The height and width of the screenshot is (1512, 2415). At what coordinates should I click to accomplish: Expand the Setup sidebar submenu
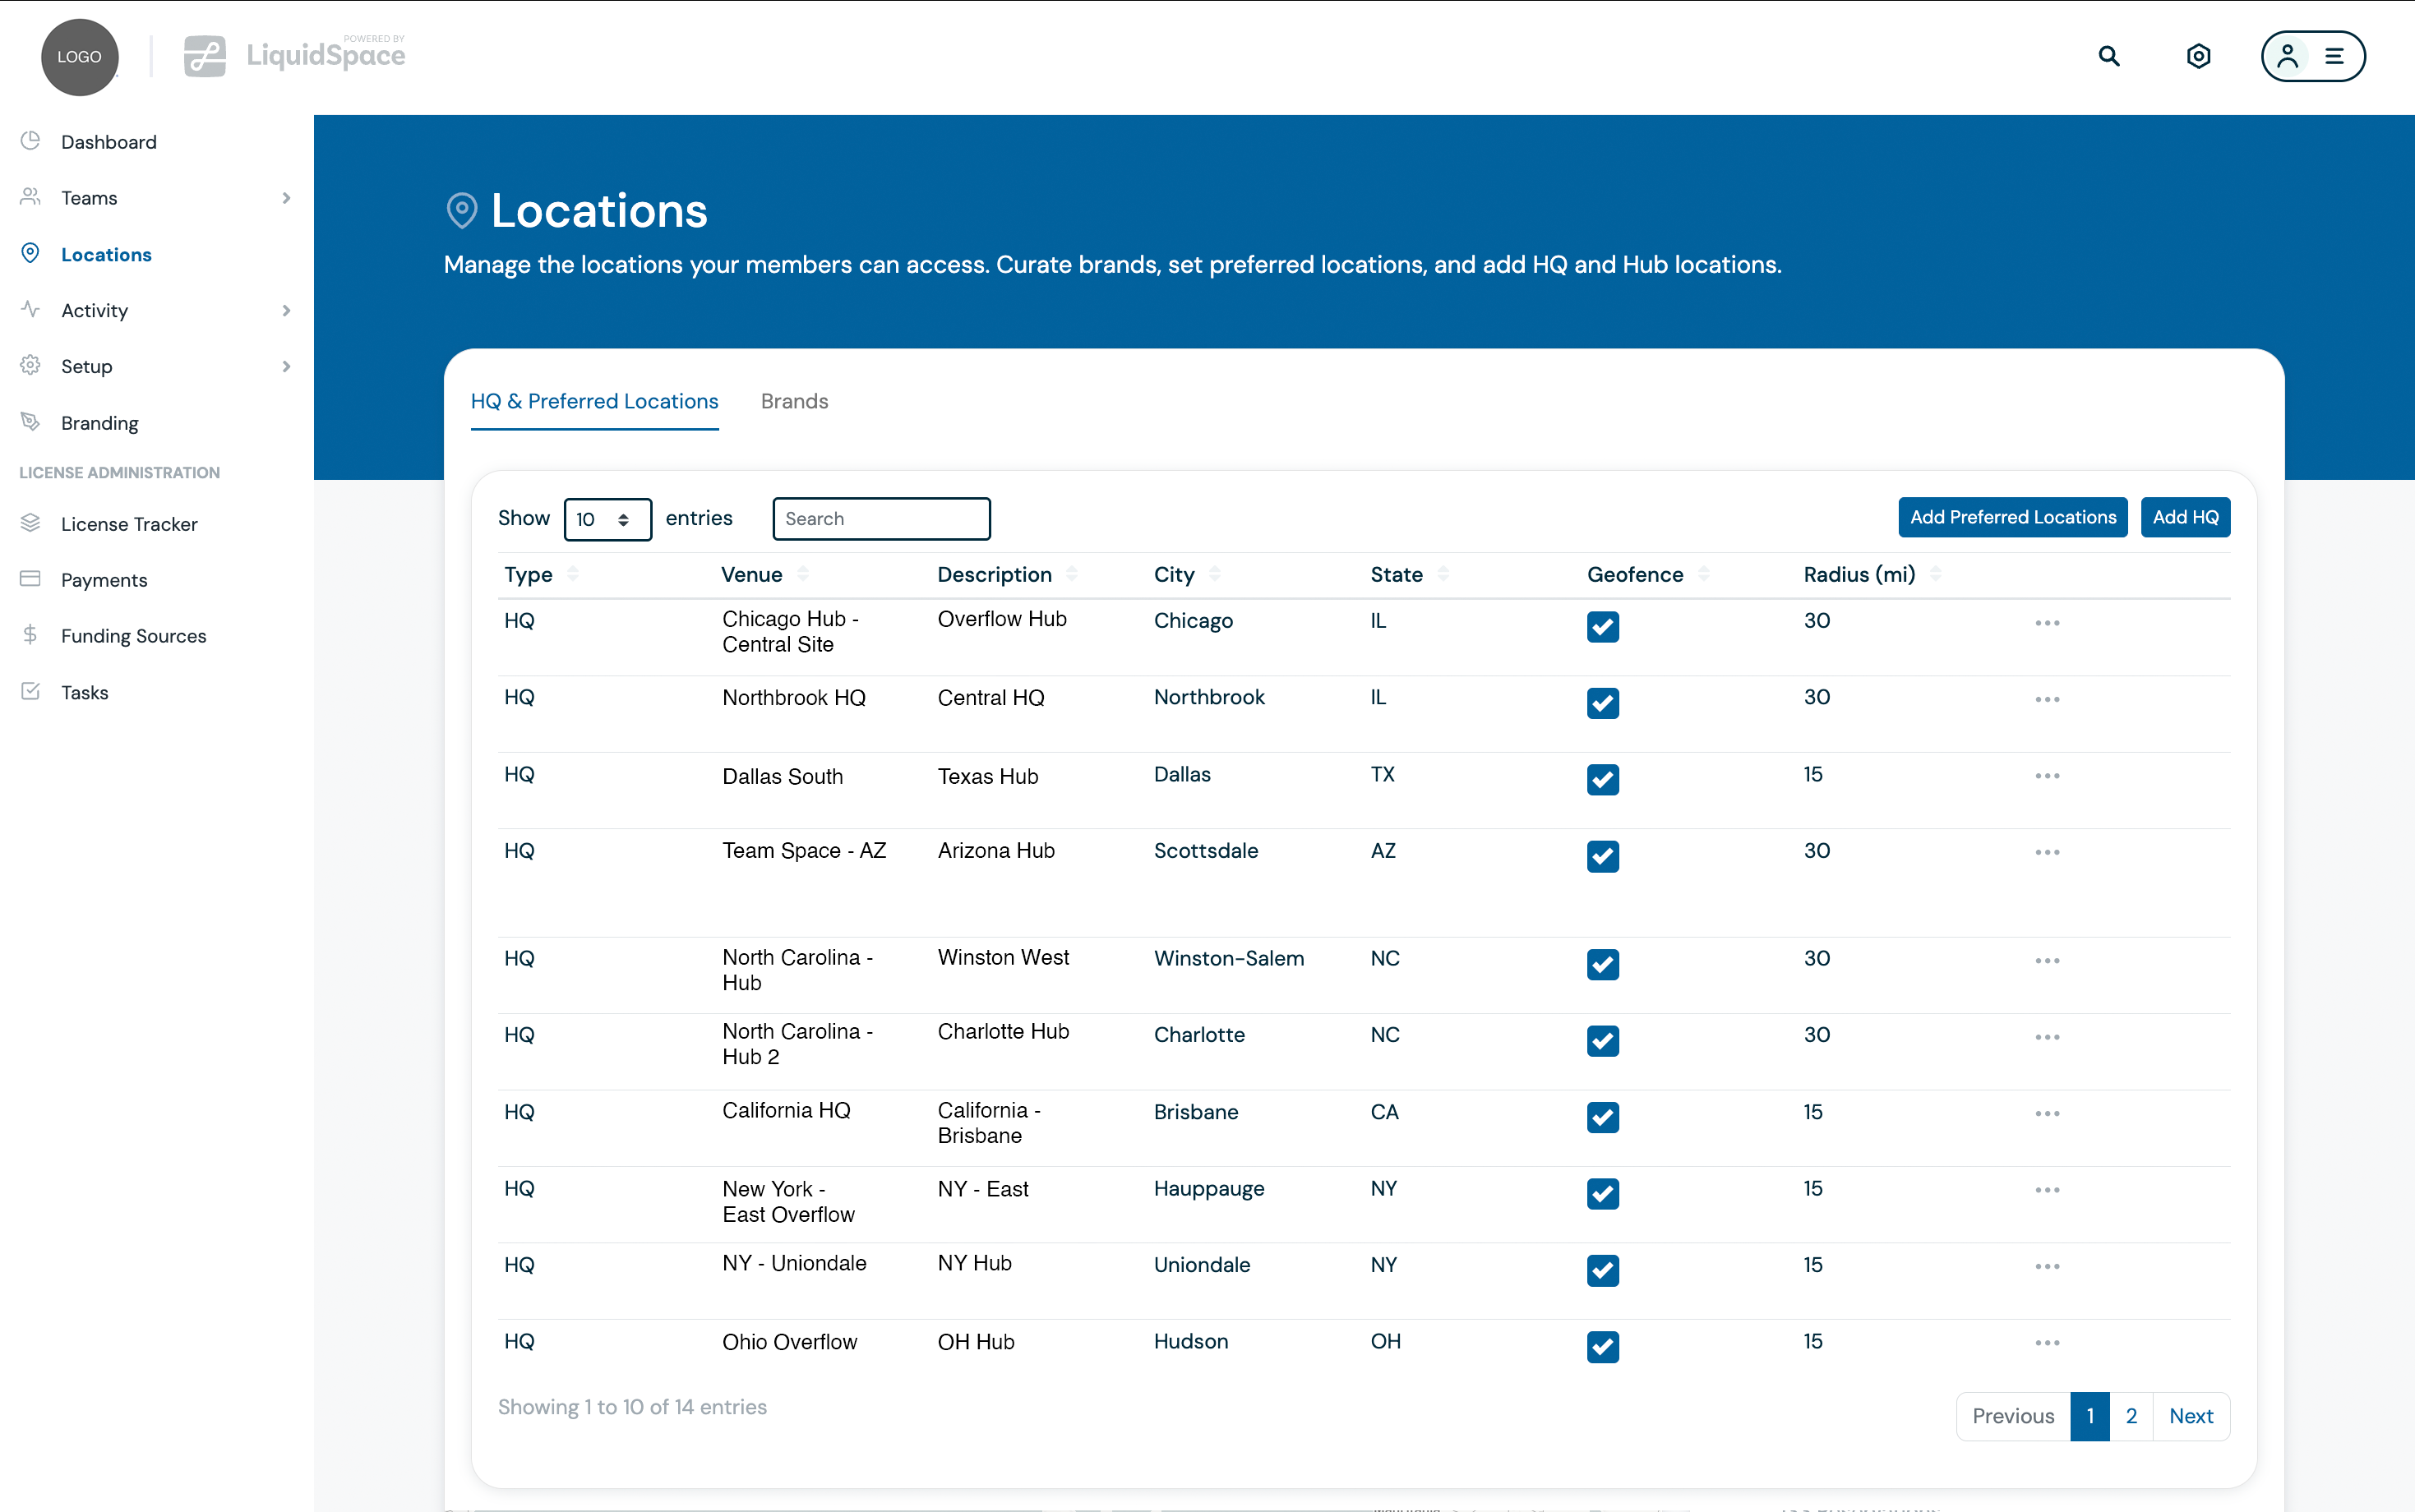coord(286,366)
